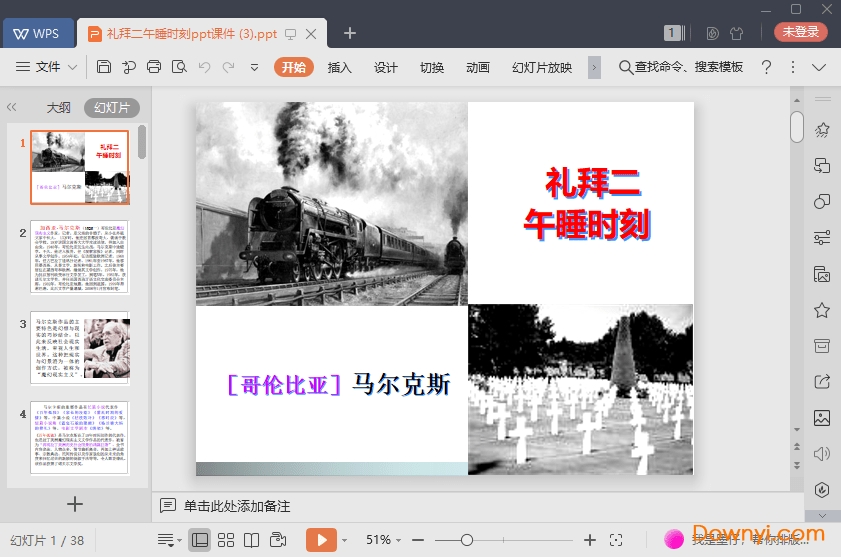Viewport: 841px width, 557px height.
Task: Open Print Preview from the toolbar
Action: 179,67
